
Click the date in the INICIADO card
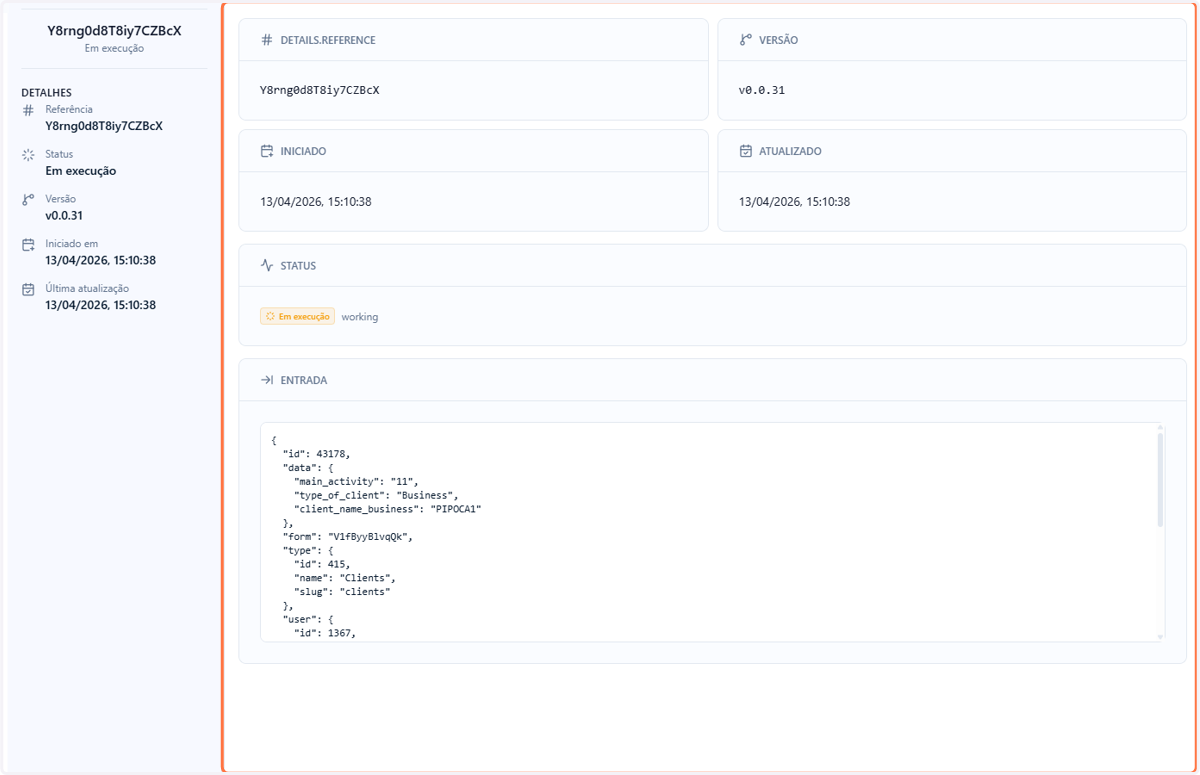[316, 202]
